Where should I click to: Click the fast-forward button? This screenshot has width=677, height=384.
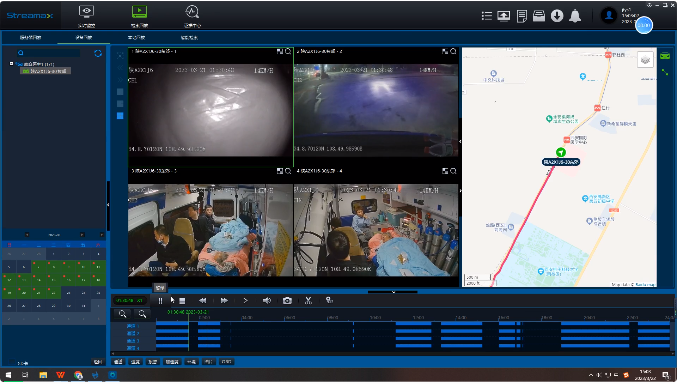pyautogui.click(x=224, y=301)
